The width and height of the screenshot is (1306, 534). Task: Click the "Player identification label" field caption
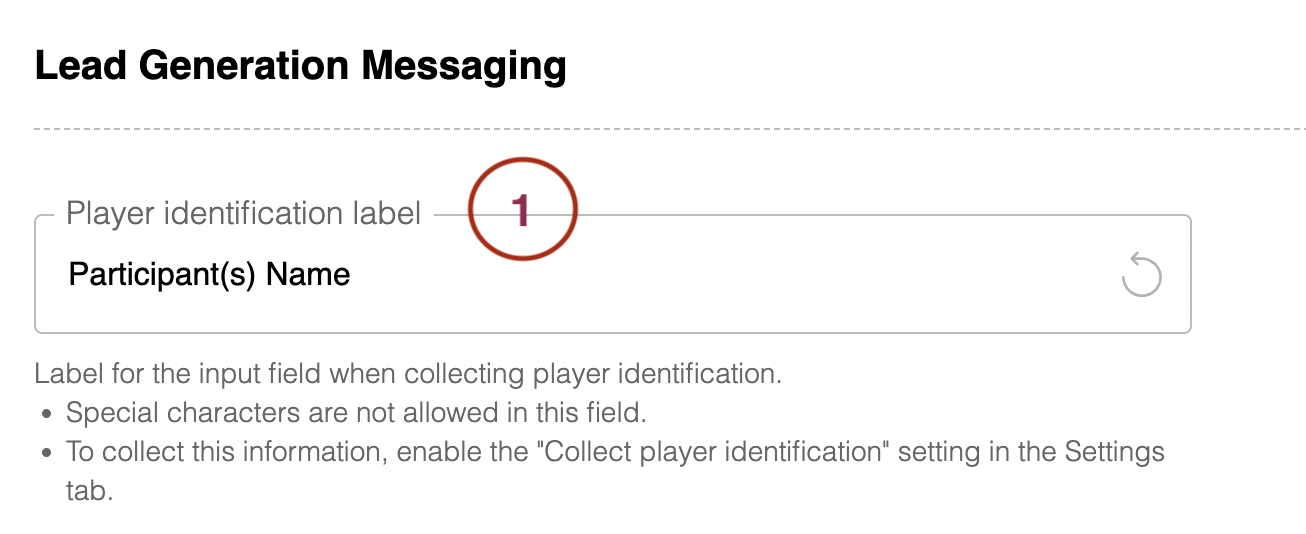243,213
